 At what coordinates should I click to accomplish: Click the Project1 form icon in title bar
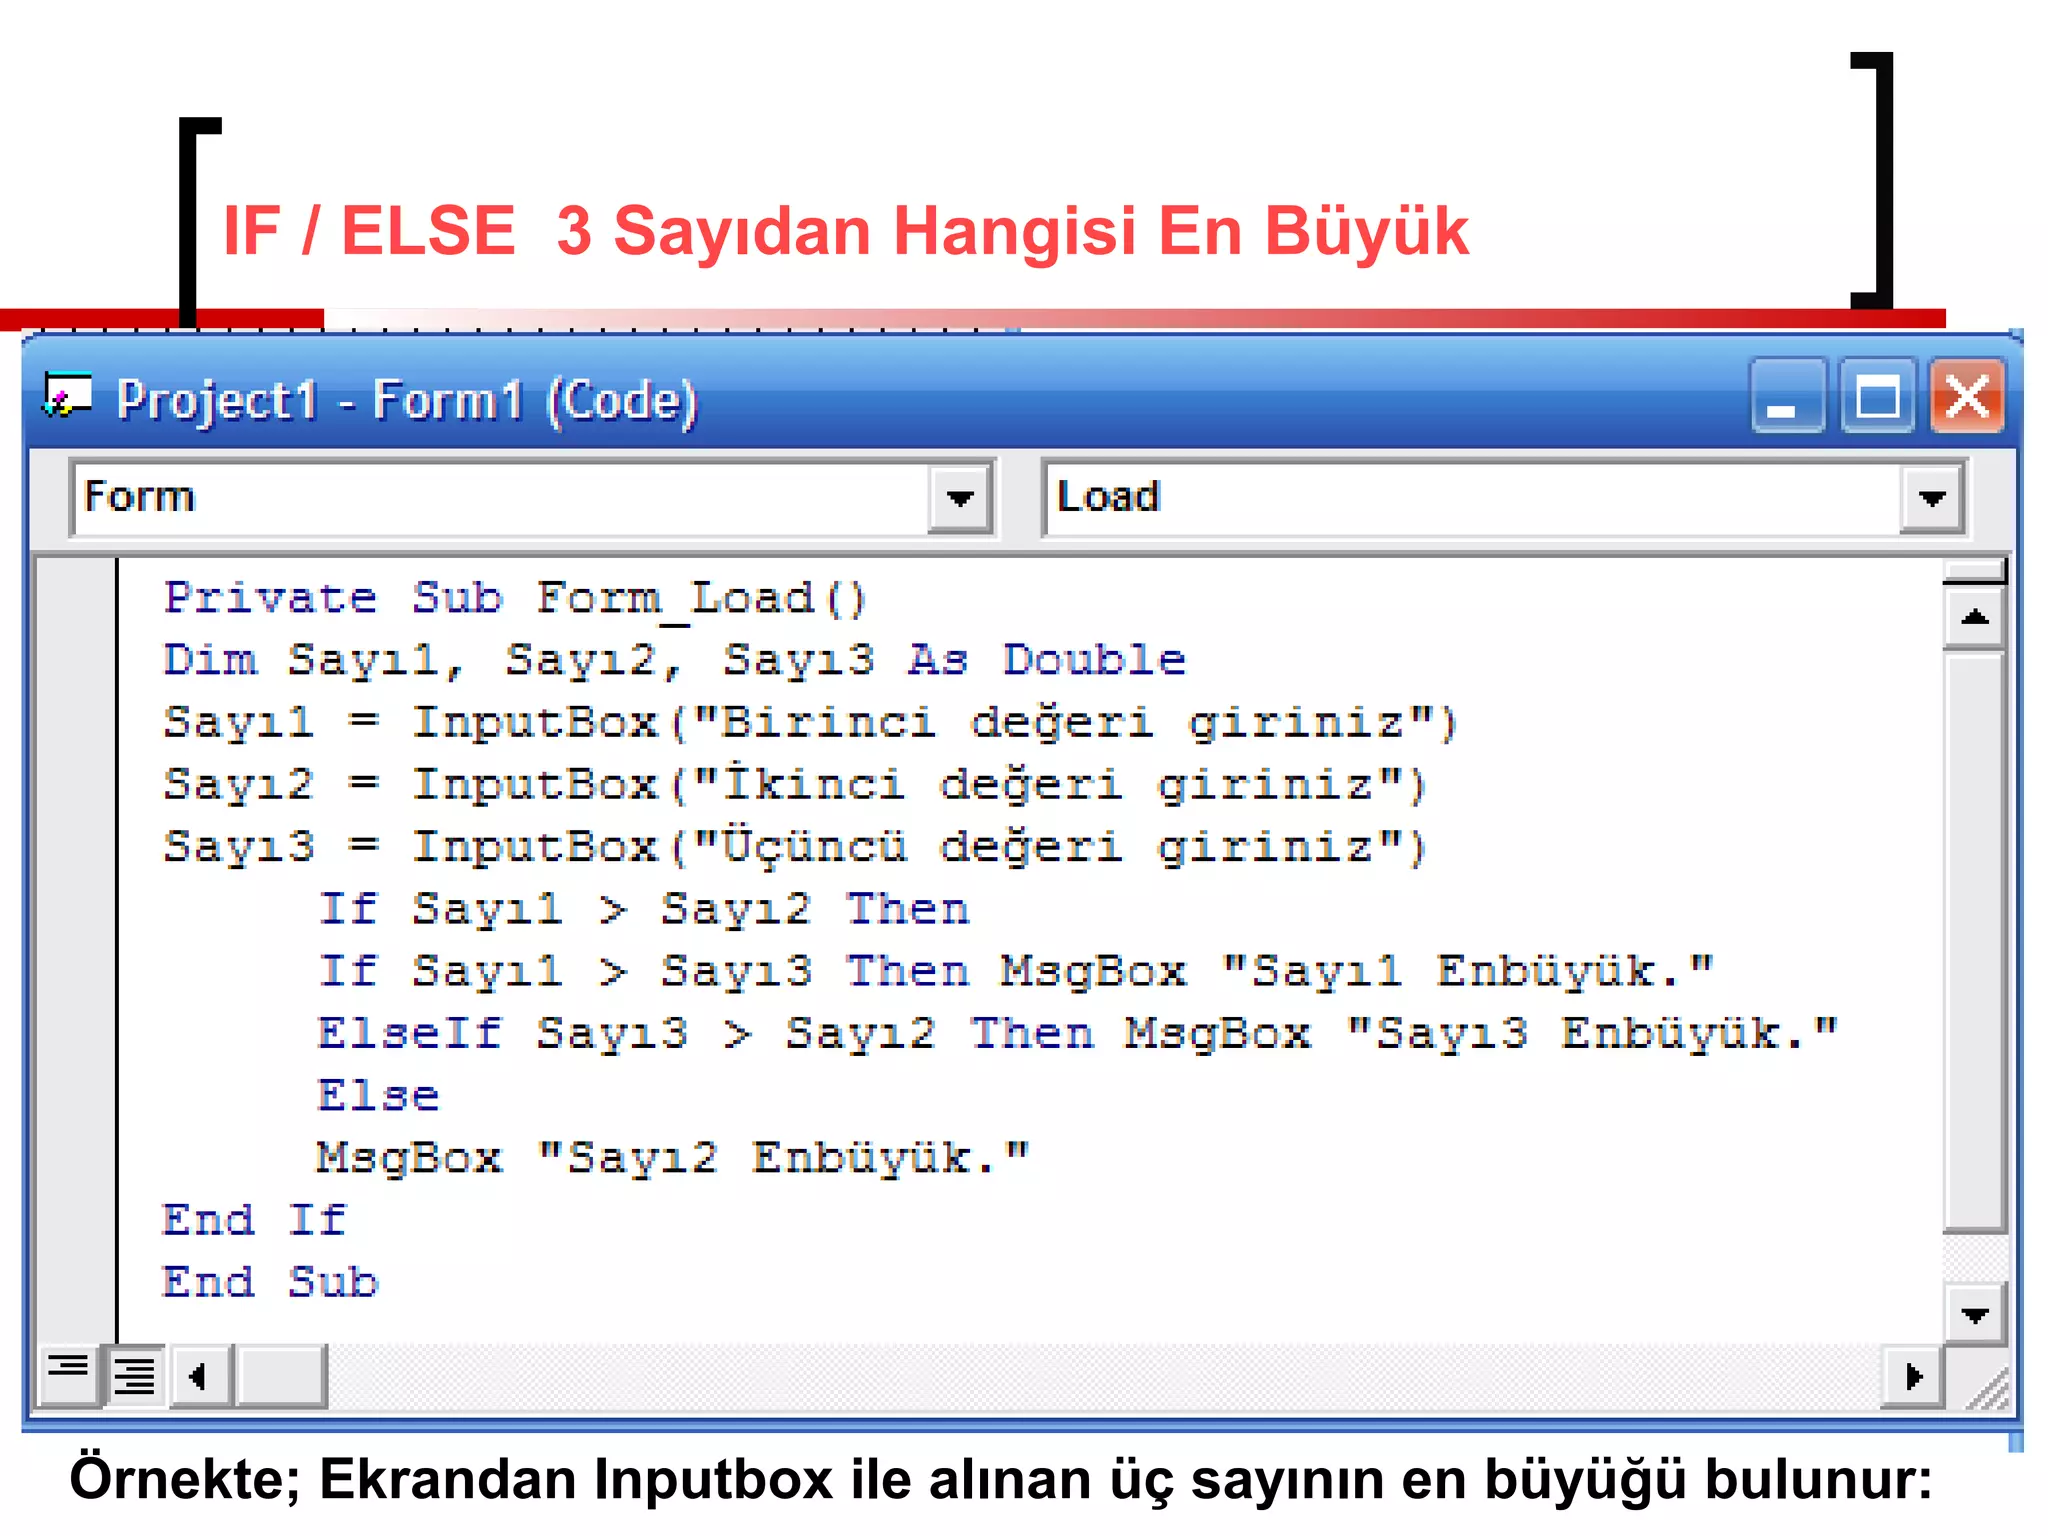[x=67, y=397]
